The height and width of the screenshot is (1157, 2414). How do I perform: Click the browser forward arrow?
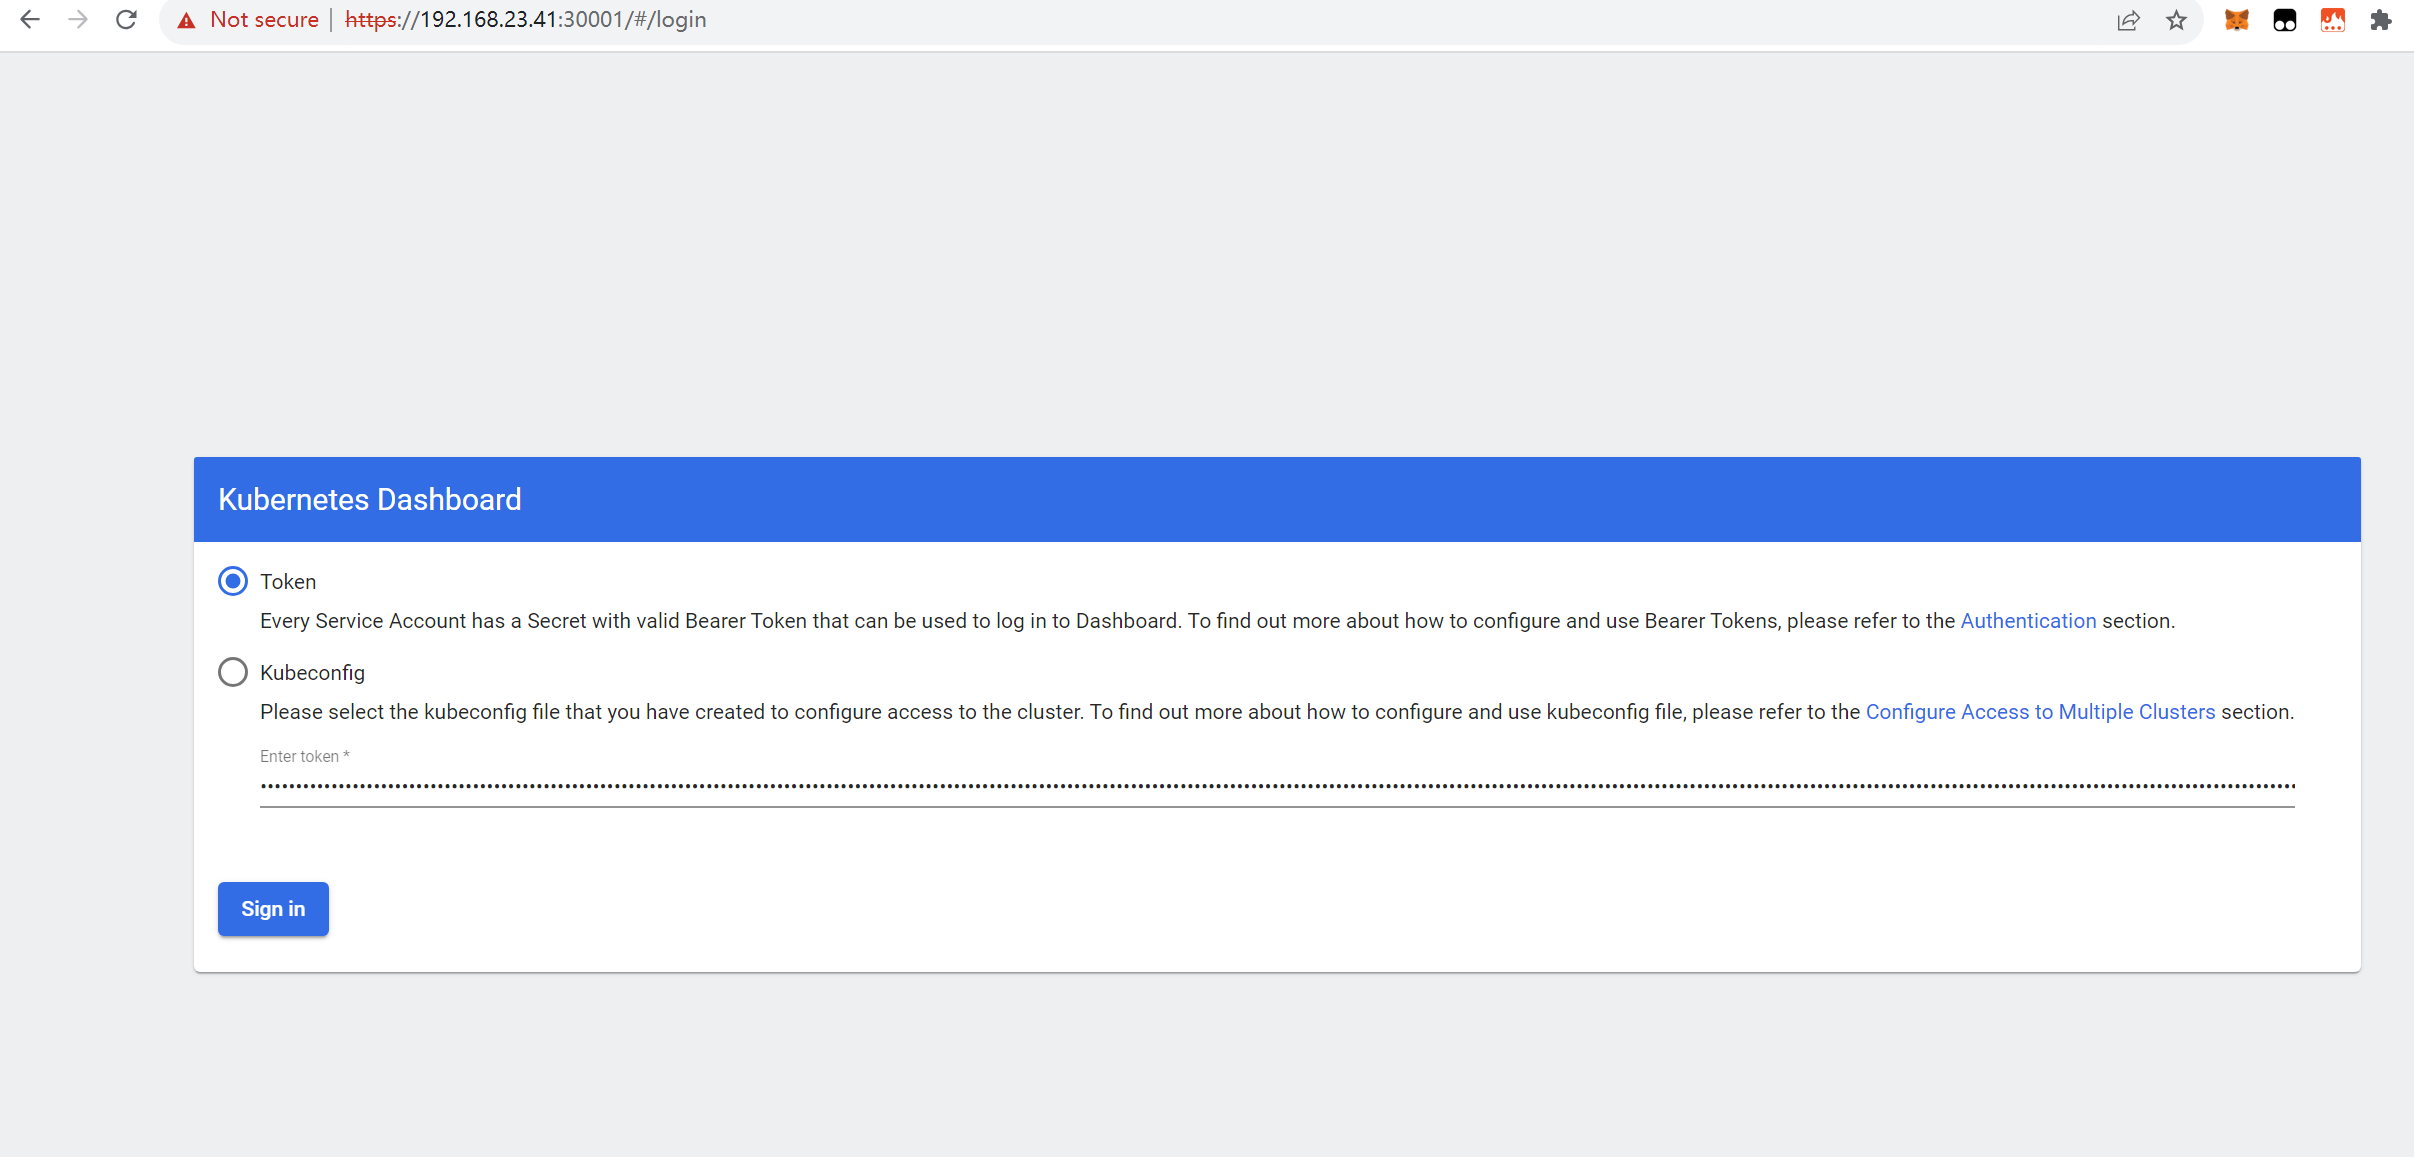pos(78,20)
